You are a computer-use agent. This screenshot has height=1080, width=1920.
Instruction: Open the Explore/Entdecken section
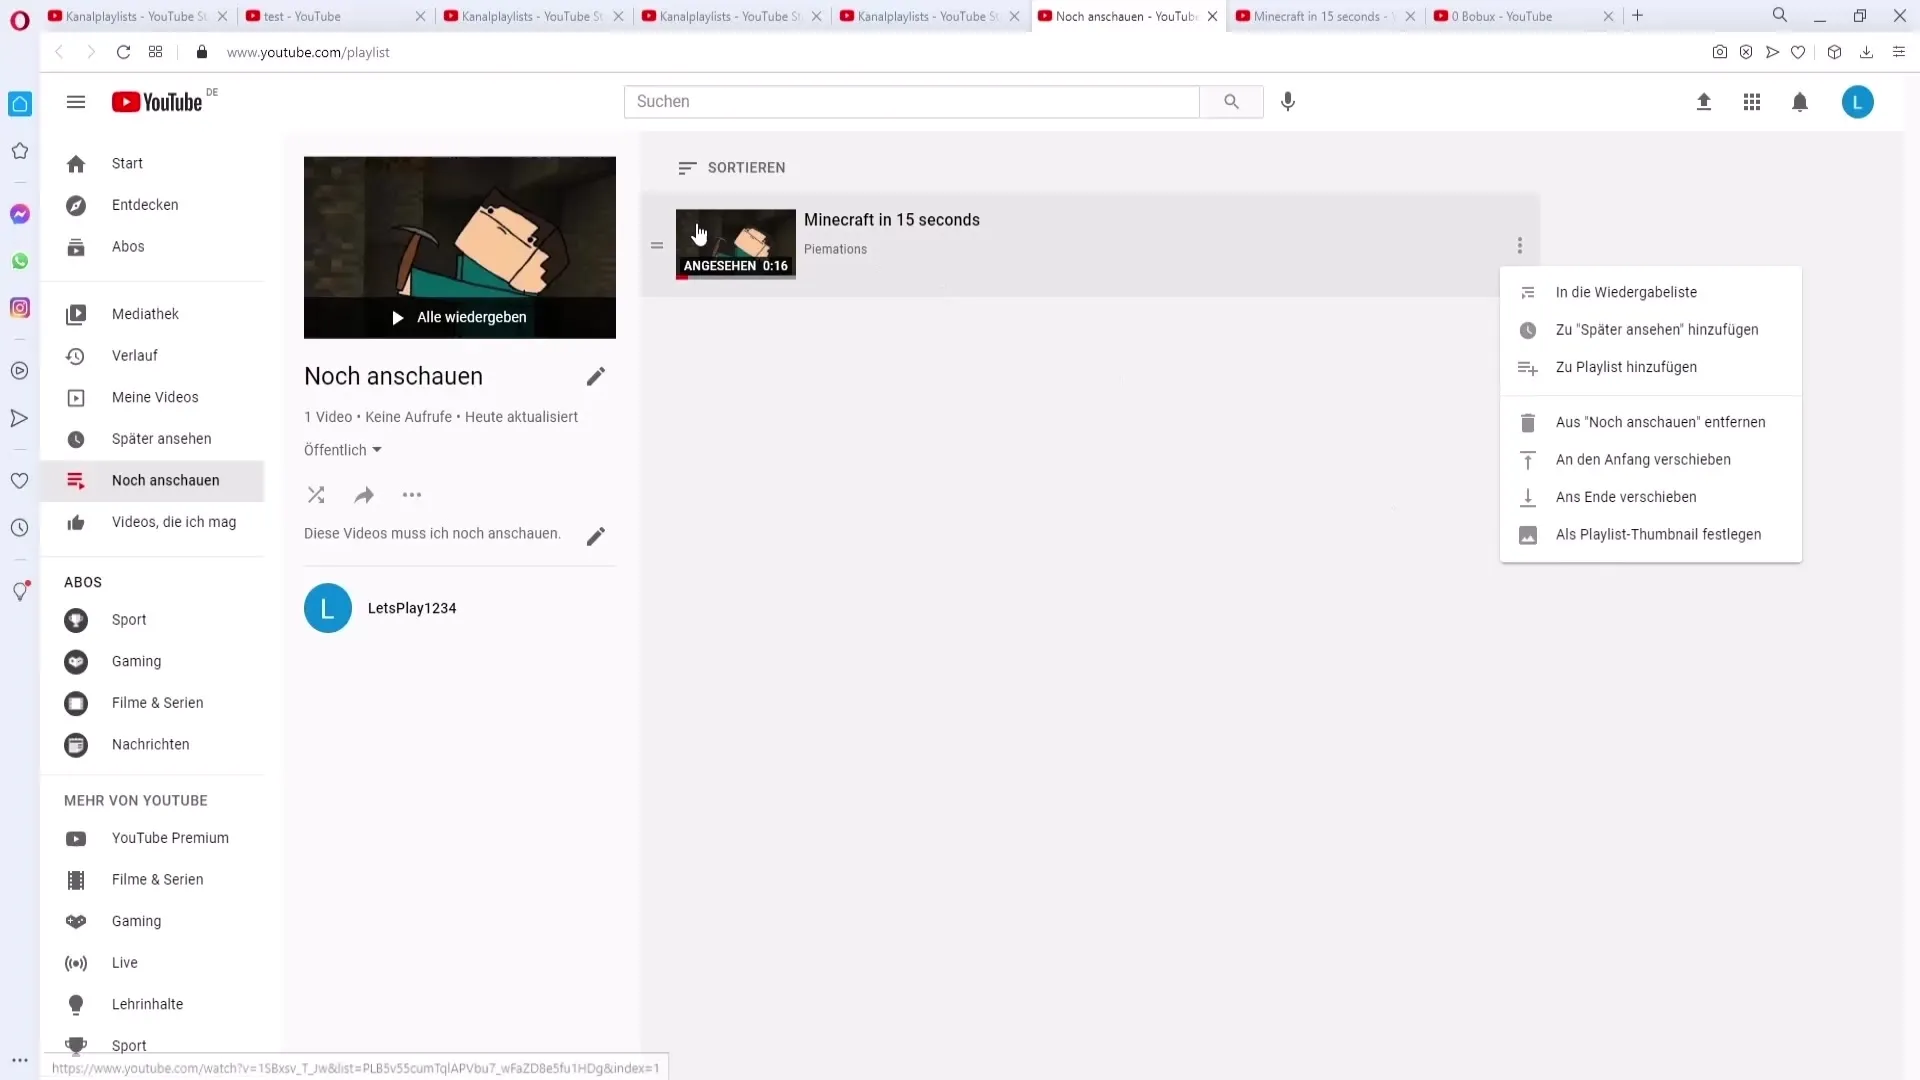145,204
